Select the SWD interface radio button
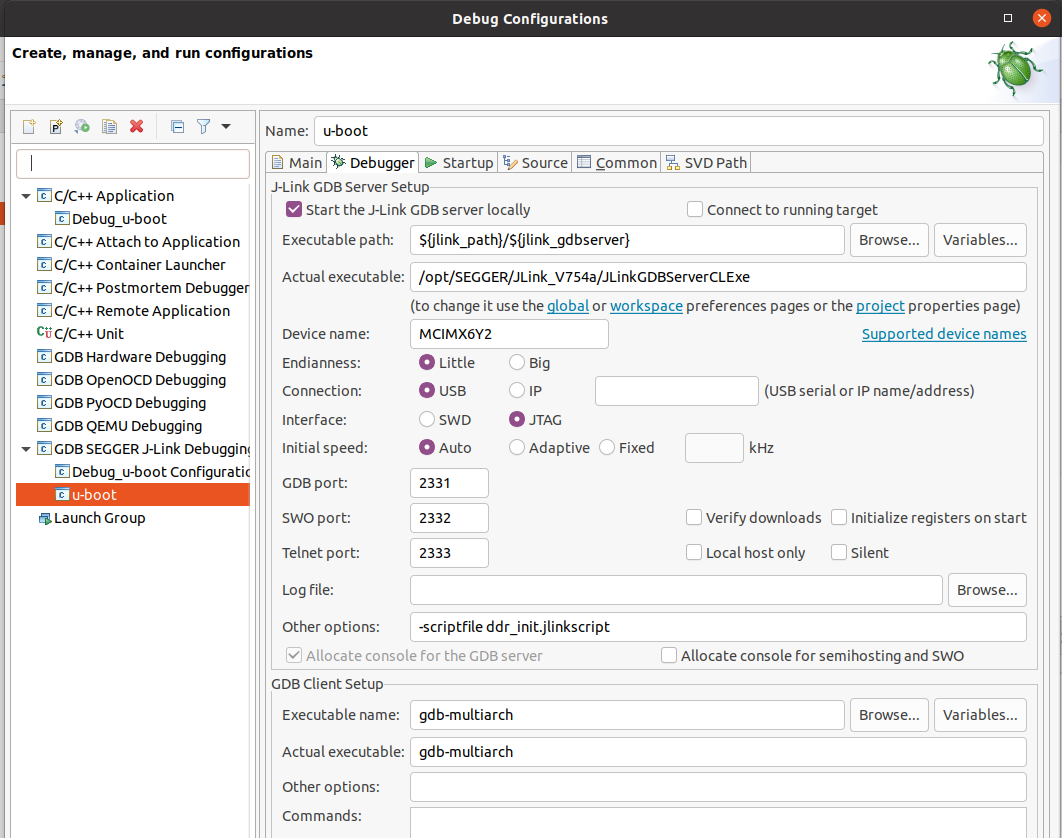 pyautogui.click(x=428, y=420)
